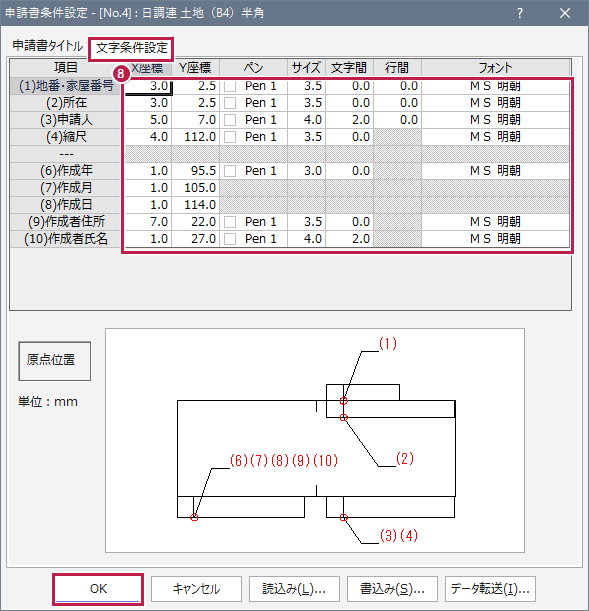Click red origin marker for item (1)
589x611 pixels.
[x=343, y=401]
